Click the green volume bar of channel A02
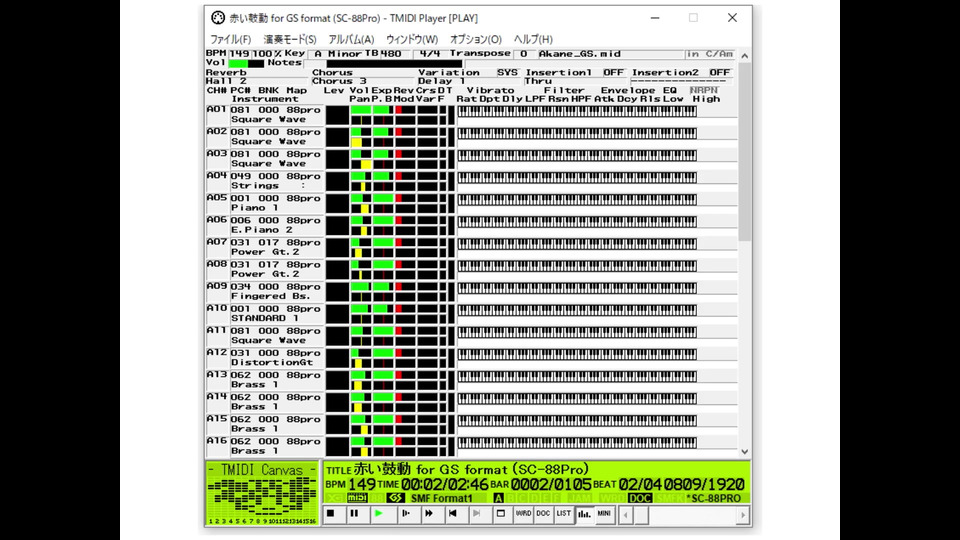Image resolution: width=960 pixels, height=540 pixels. click(356, 132)
